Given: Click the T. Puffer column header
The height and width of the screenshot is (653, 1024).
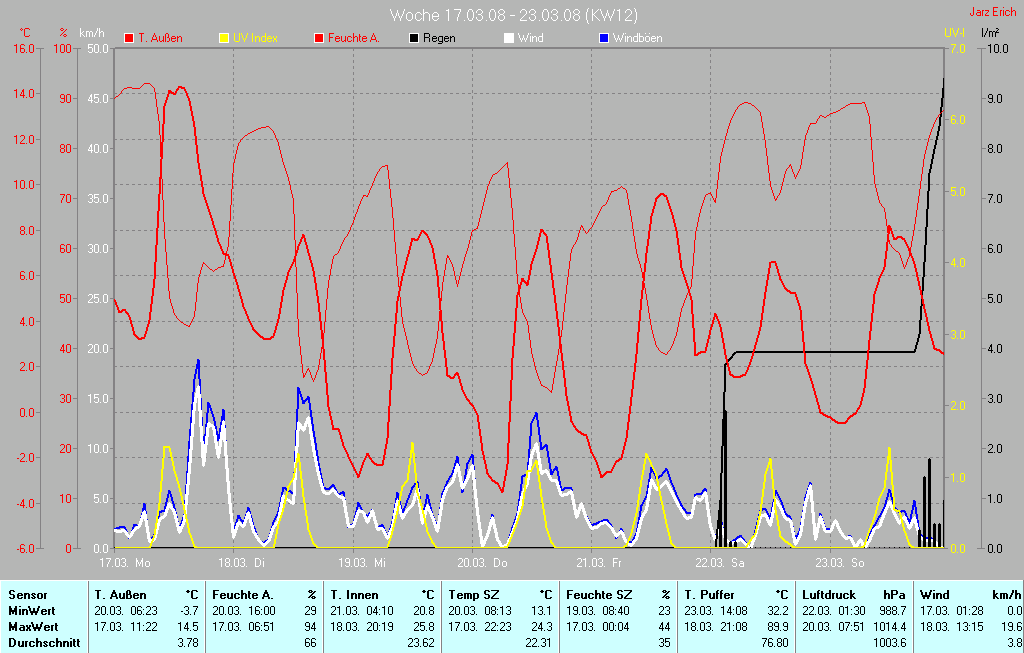Looking at the screenshot, I should pyautogui.click(x=709, y=595).
